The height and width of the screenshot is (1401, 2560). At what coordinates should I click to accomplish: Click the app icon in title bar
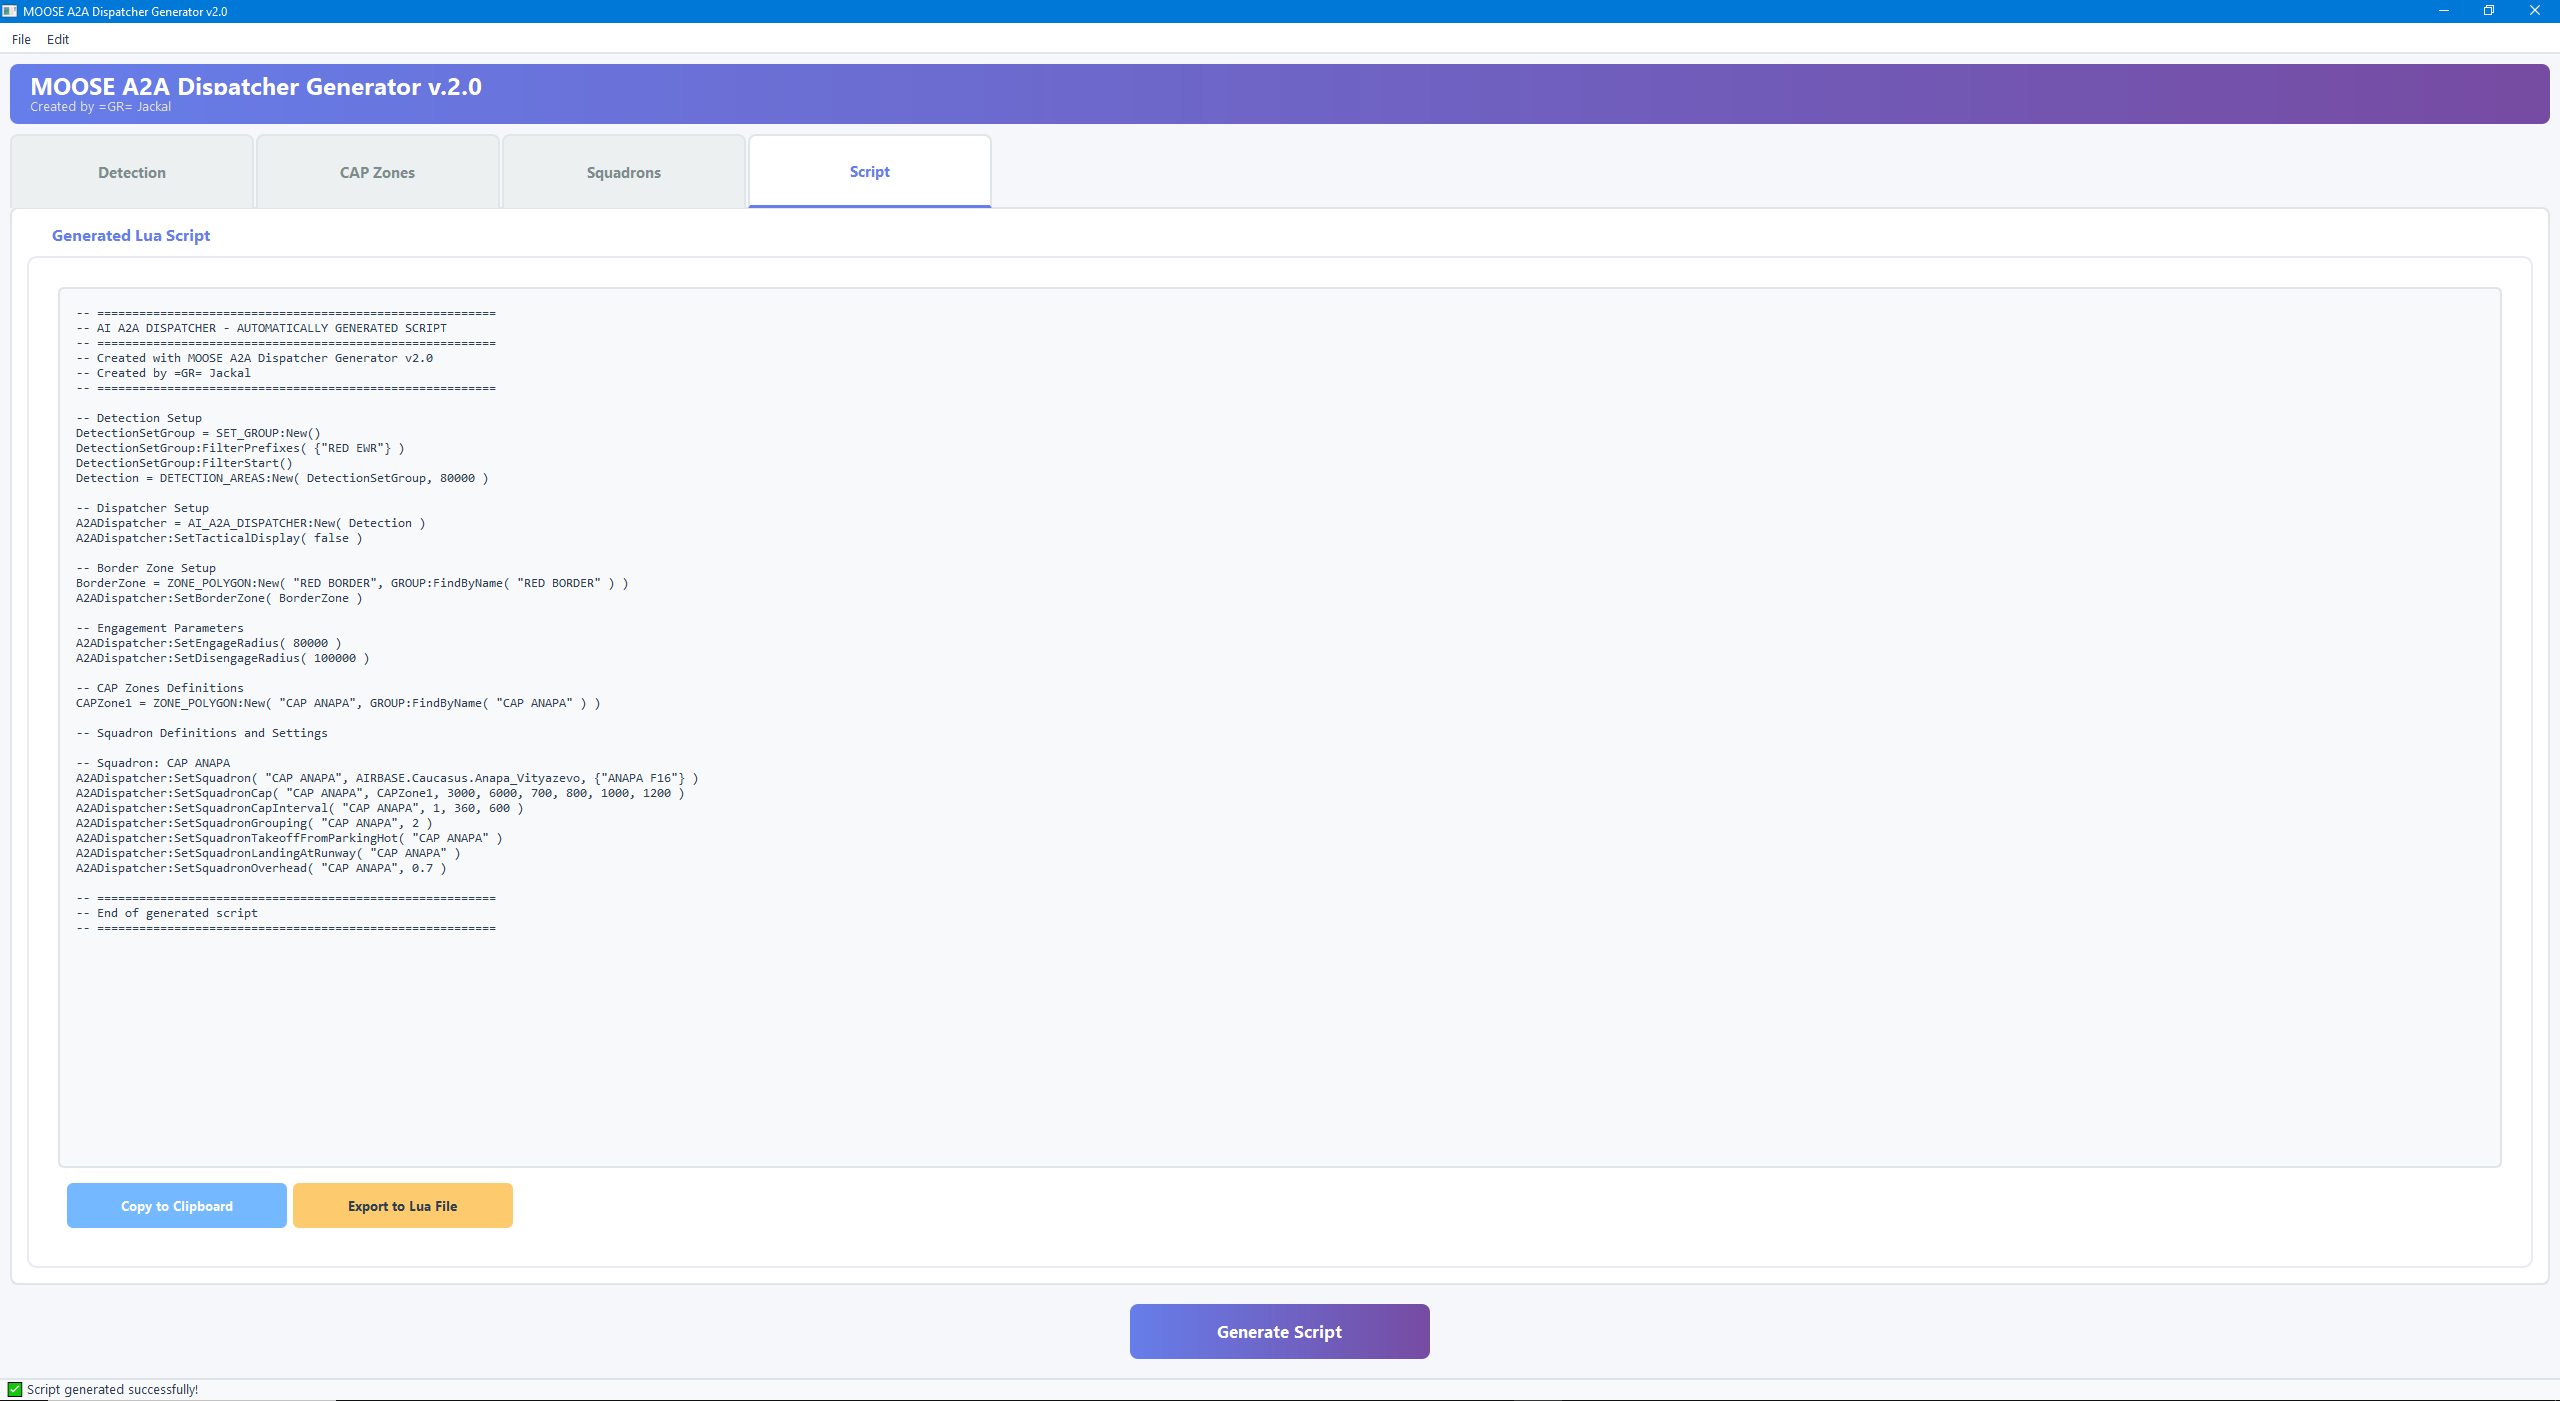pos(10,11)
